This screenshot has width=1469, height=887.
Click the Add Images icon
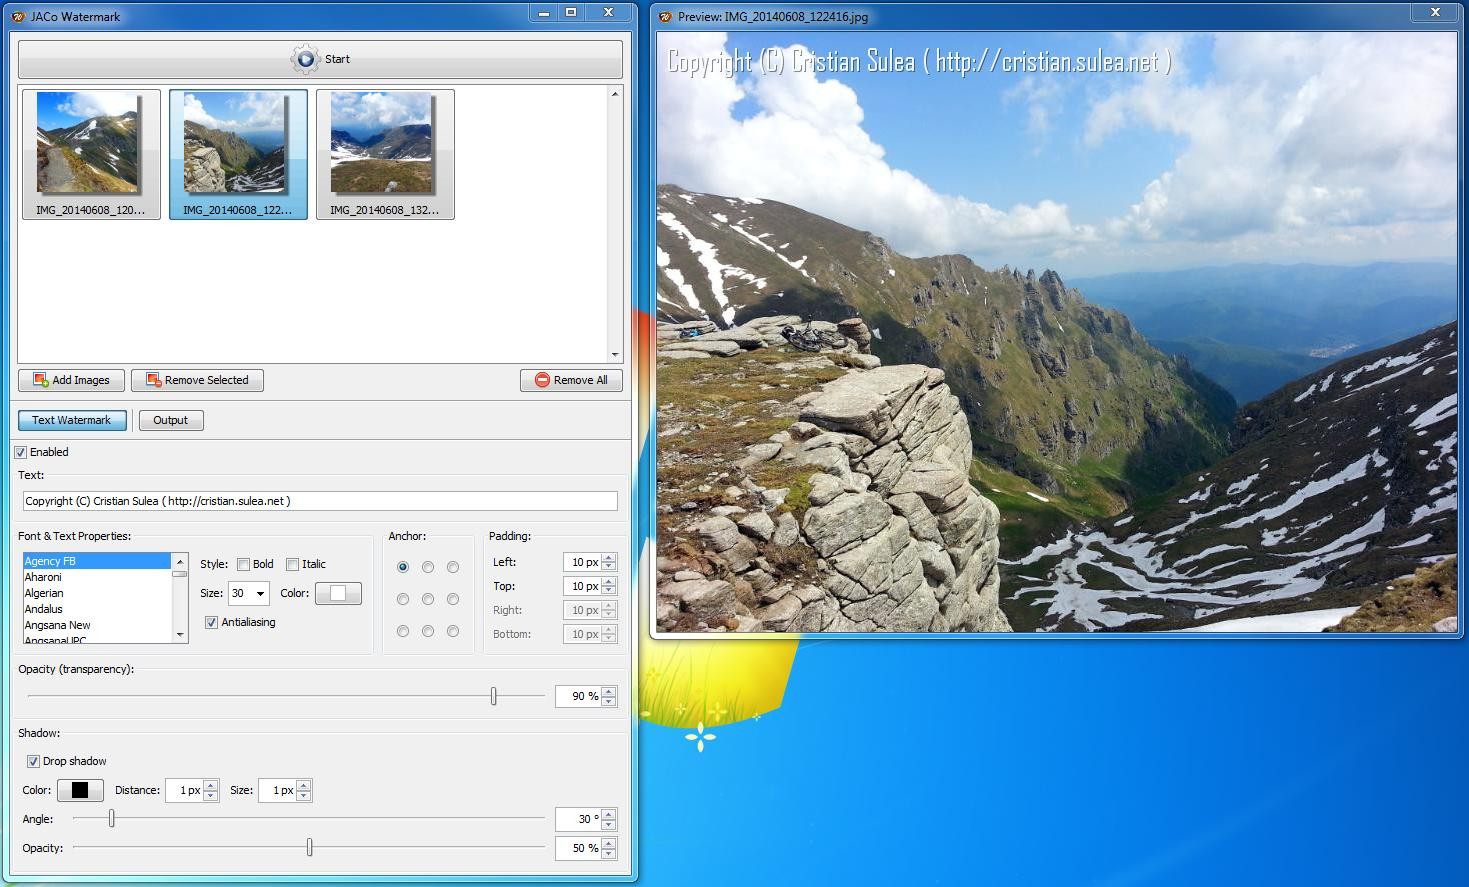[x=41, y=380]
